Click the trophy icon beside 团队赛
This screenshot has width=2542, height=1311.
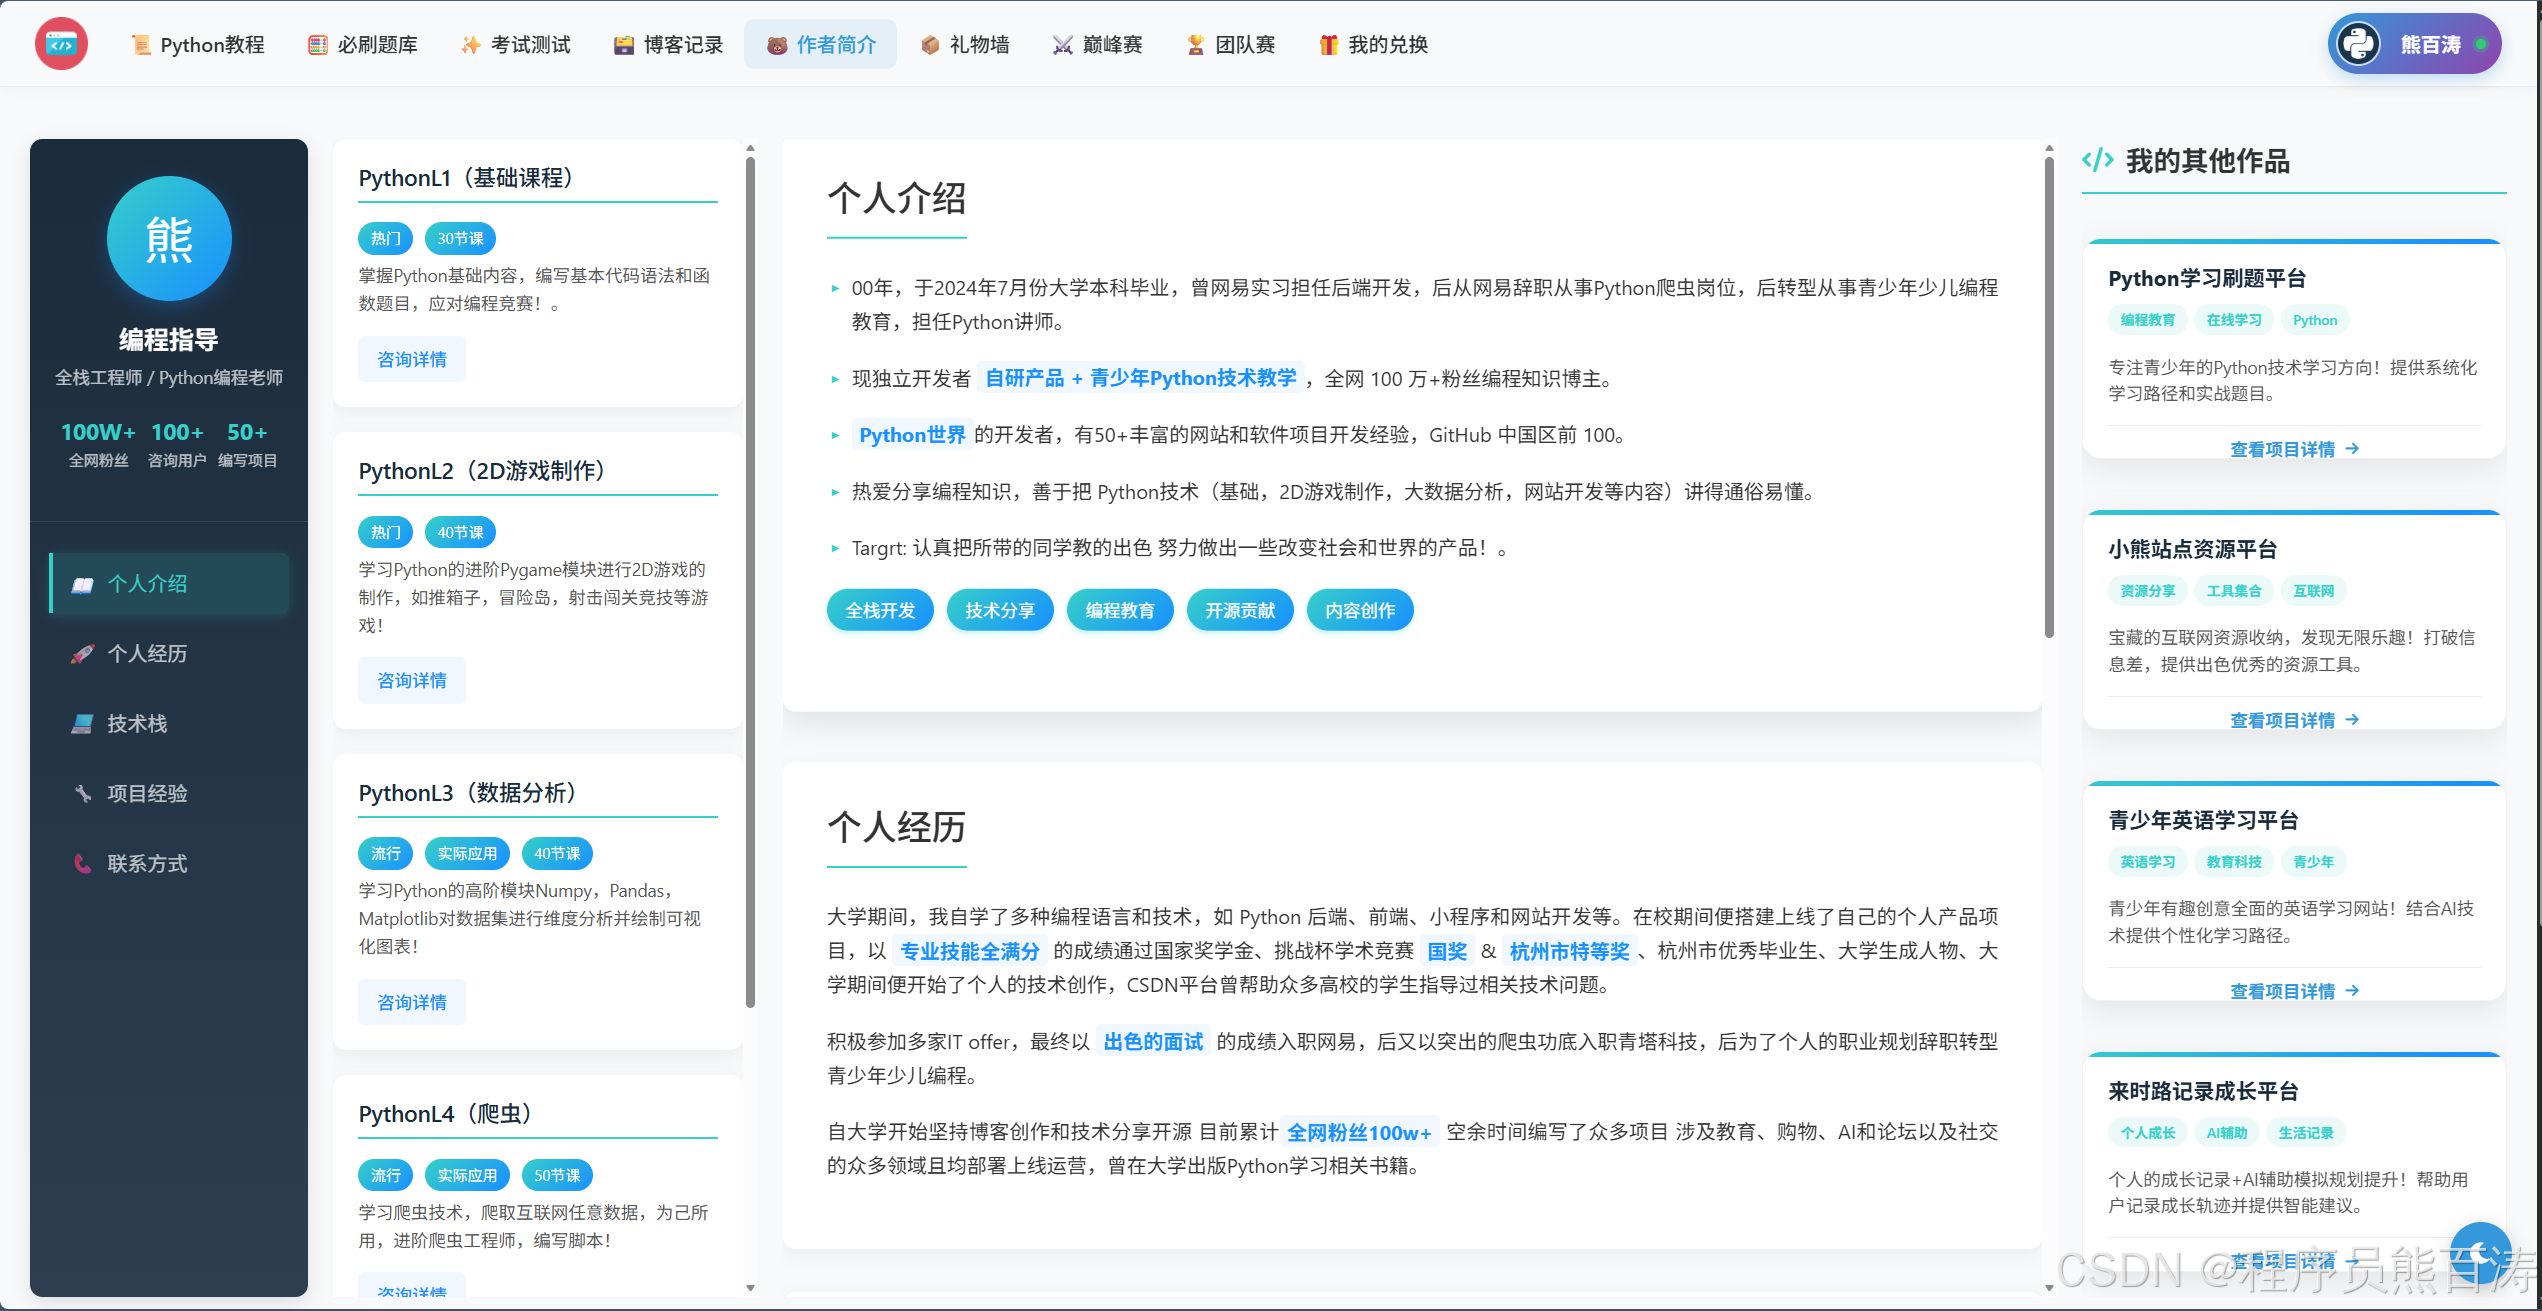tap(1196, 45)
